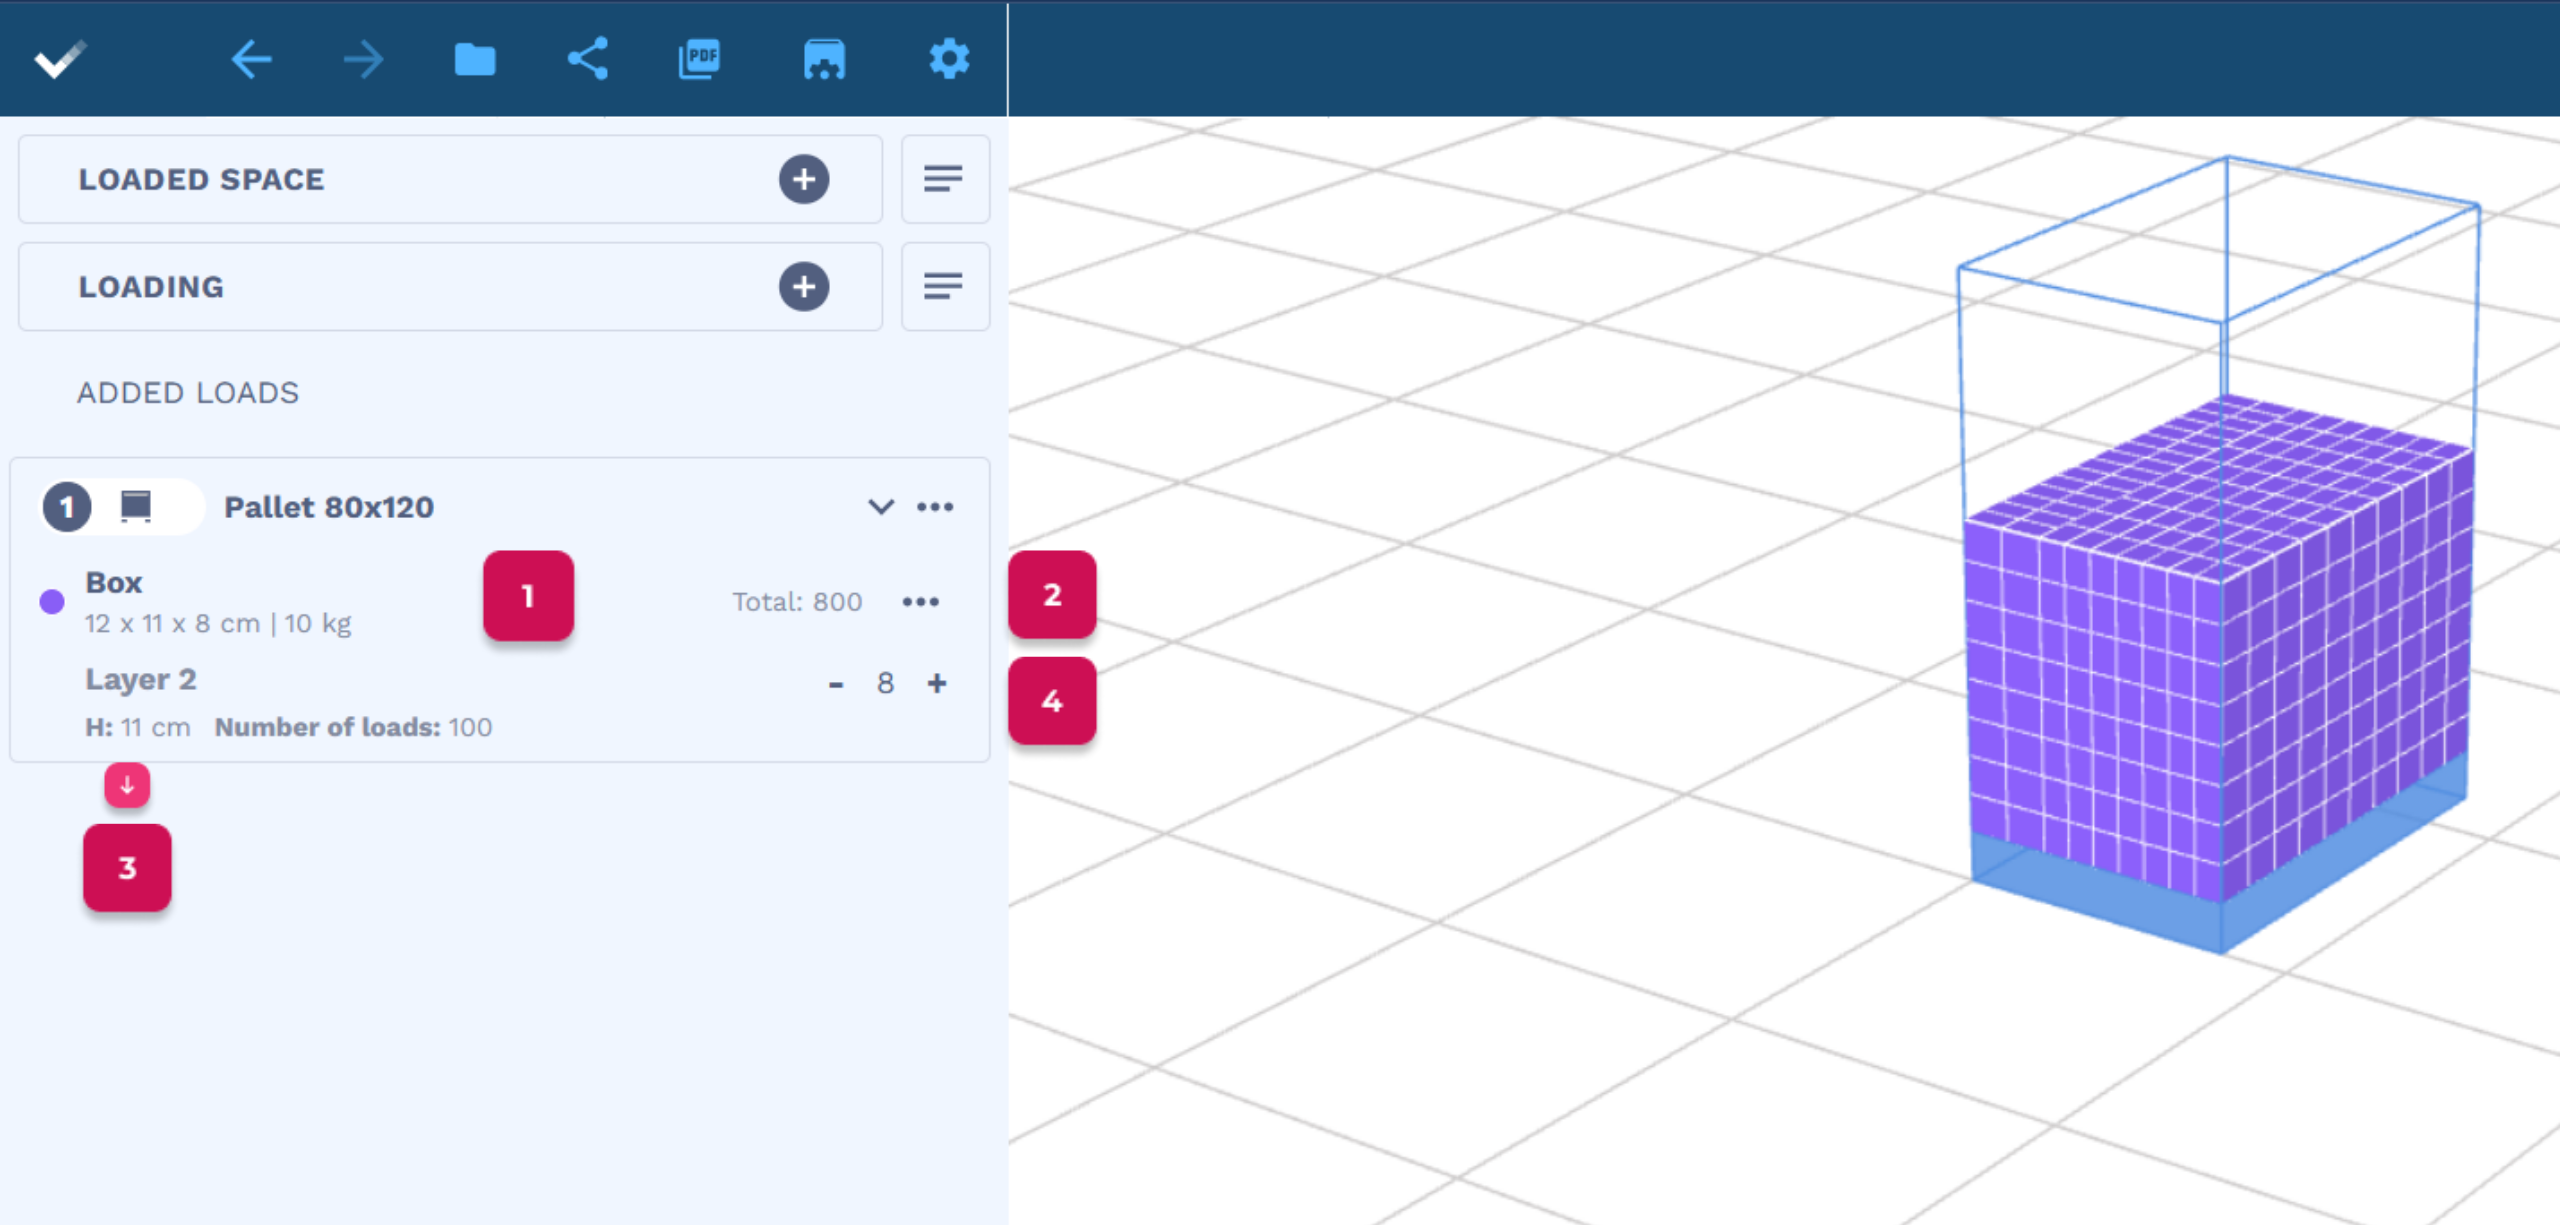
Task: Open the Loading list menu icon
Action: [945, 286]
